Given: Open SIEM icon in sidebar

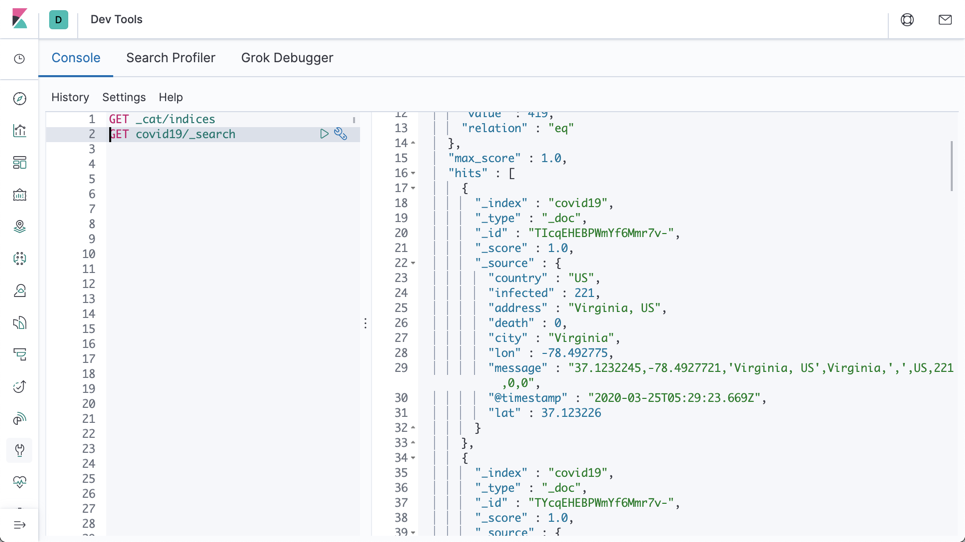Looking at the screenshot, I should click(x=20, y=419).
